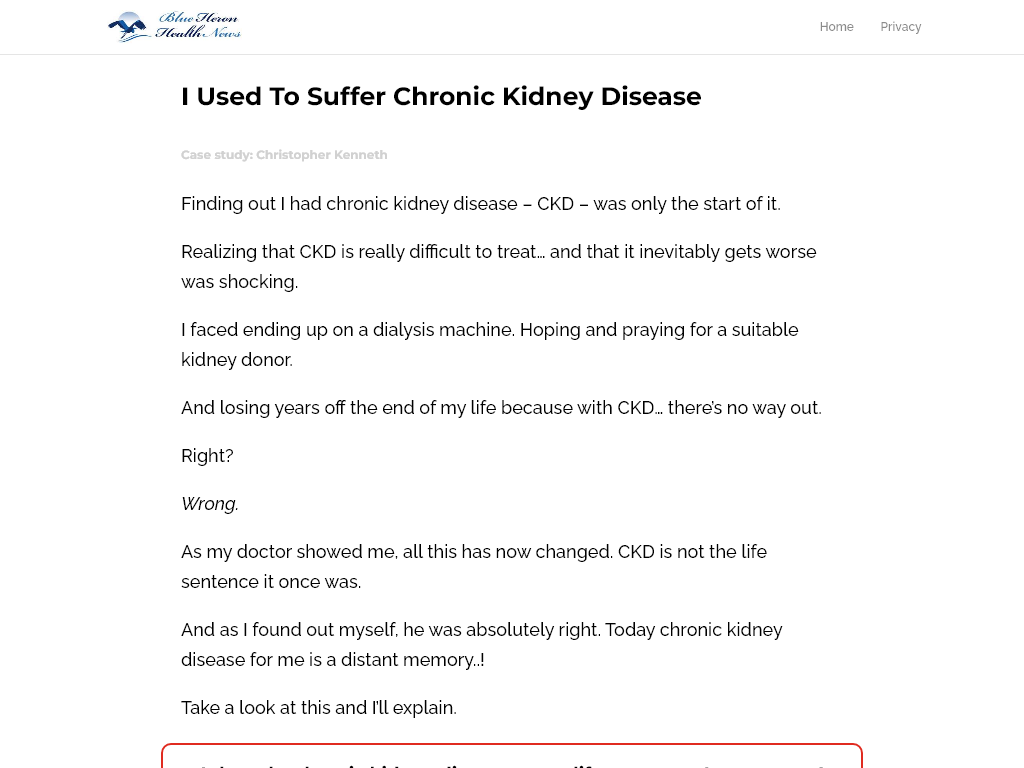Click the bird graphic beside the site name
Image resolution: width=1024 pixels, height=768 pixels.
(x=128, y=25)
